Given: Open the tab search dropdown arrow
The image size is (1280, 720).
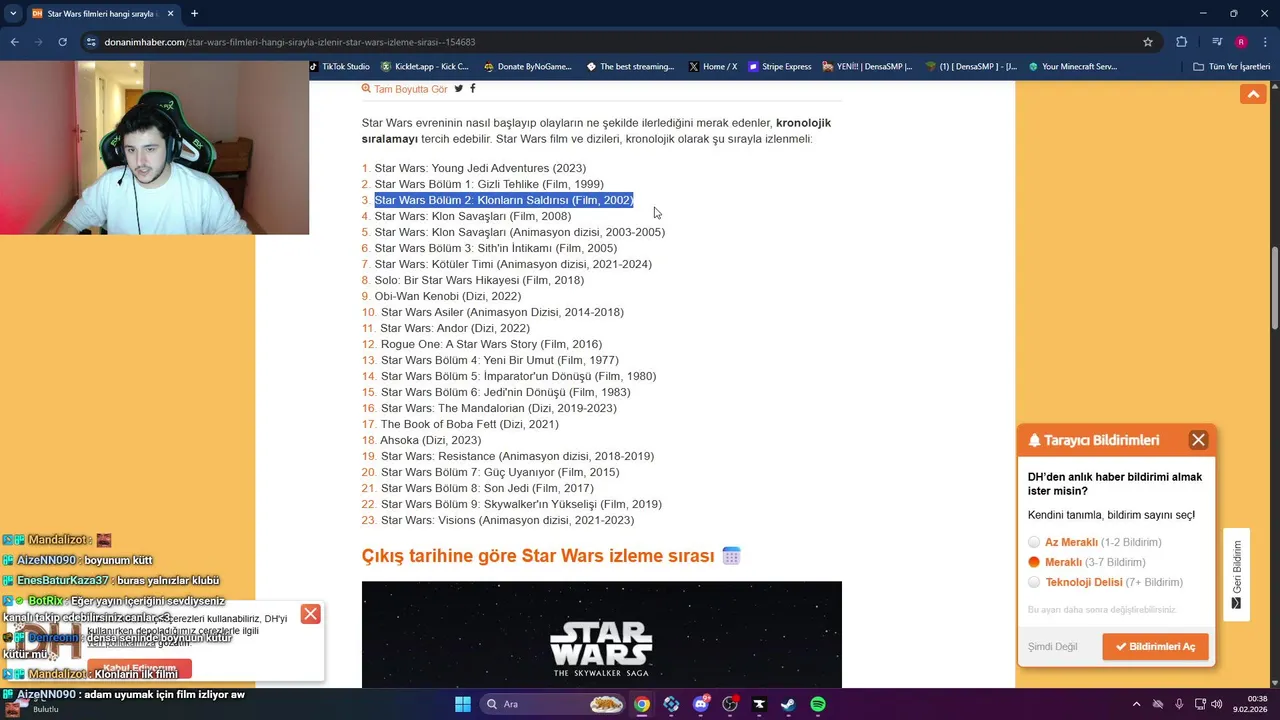Looking at the screenshot, I should point(13,13).
